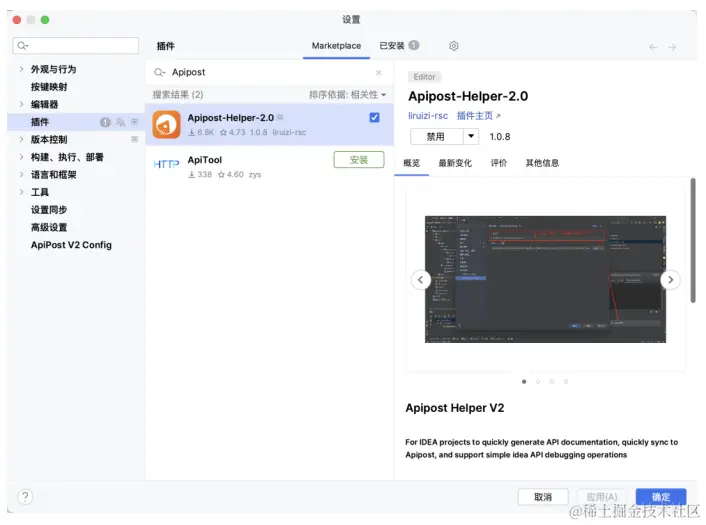The image size is (706, 525).
Task: Click the plugin screenshot preview image
Action: pyautogui.click(x=545, y=279)
